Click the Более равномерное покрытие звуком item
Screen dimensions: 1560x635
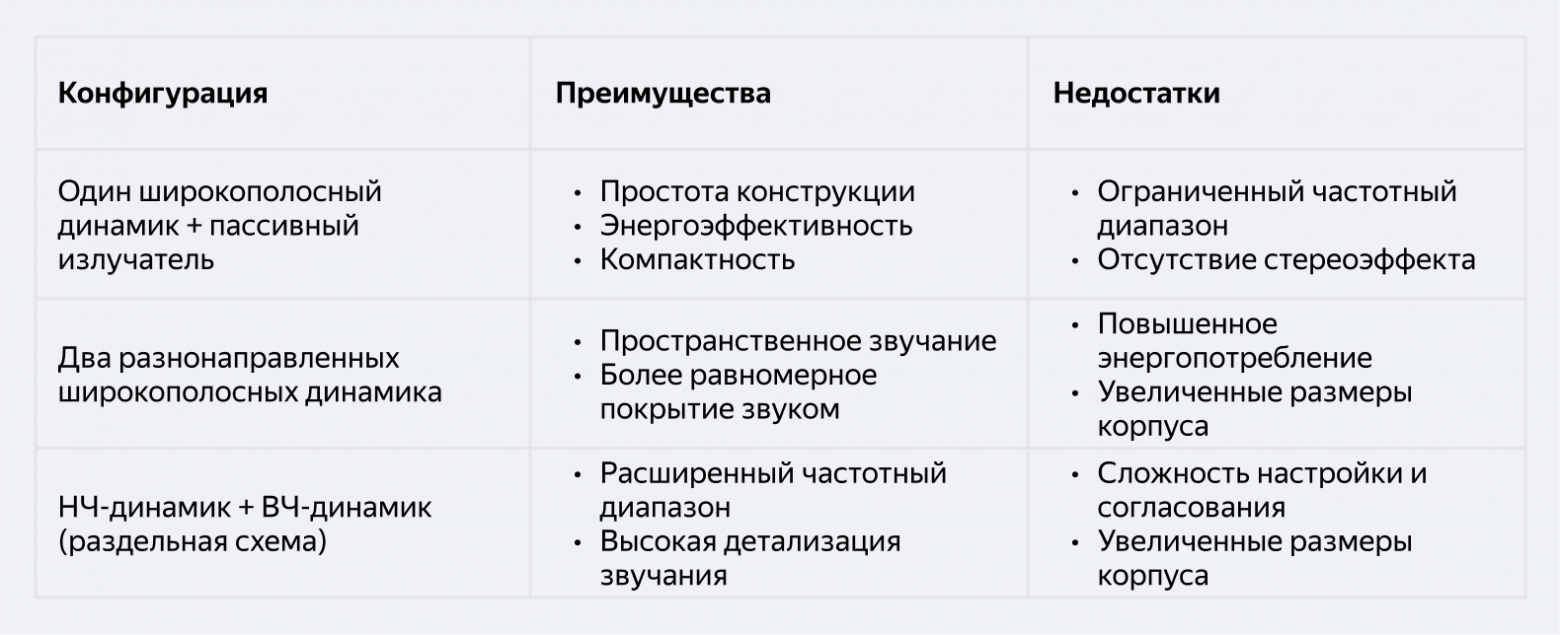[x=738, y=392]
